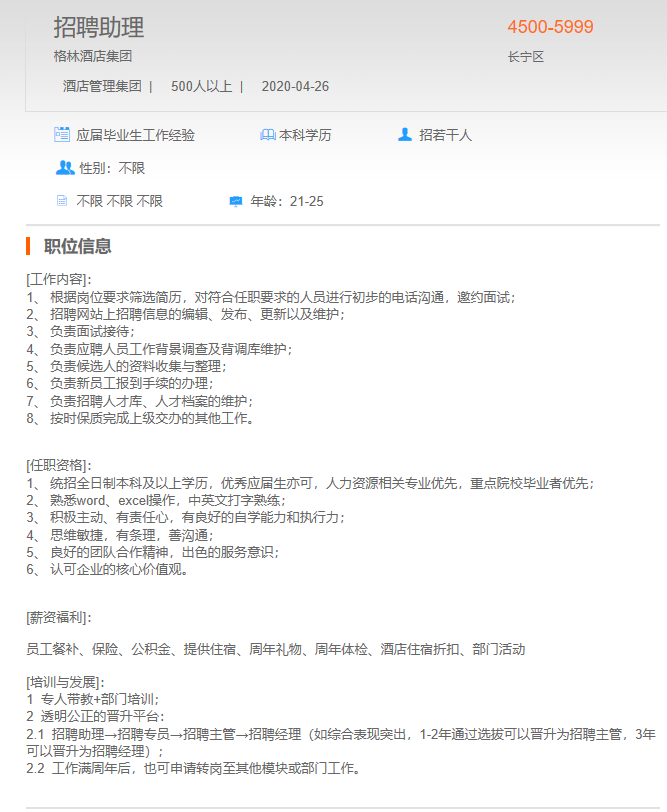Image resolution: width=667 pixels, height=812 pixels.
Task: Click the [工作内容] section label
Action: (59, 279)
